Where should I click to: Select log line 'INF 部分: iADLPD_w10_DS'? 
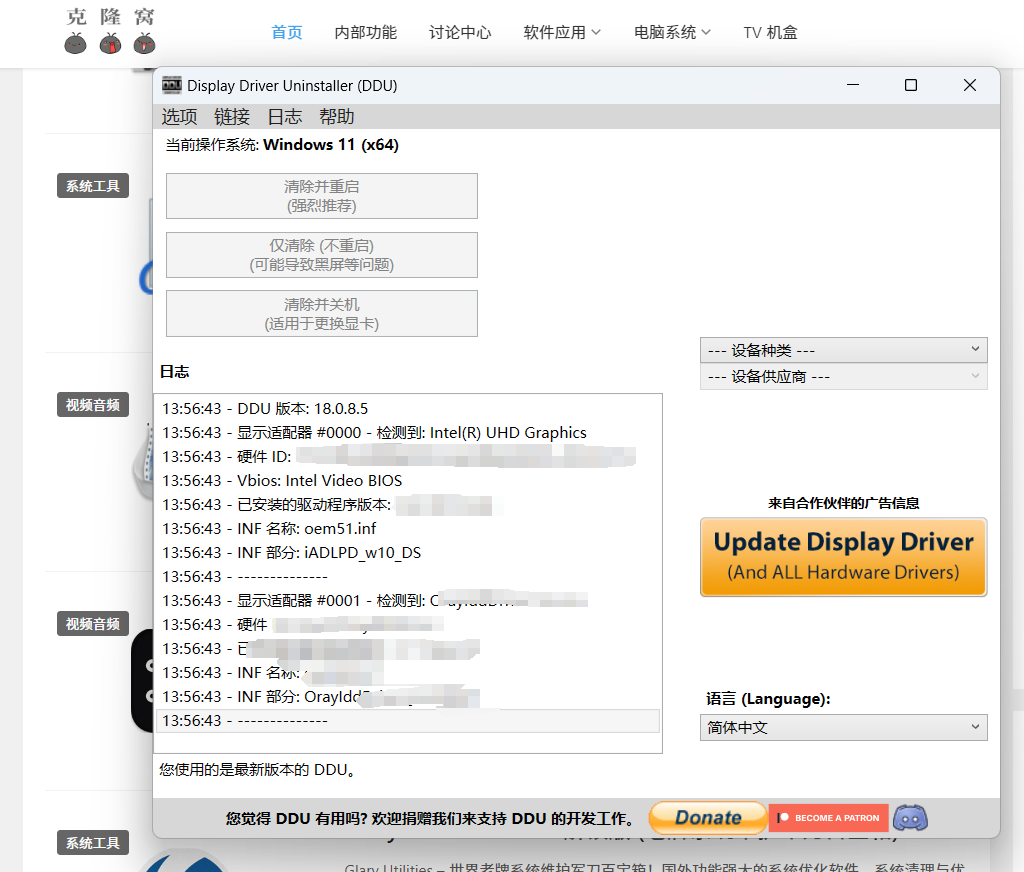pos(408,553)
